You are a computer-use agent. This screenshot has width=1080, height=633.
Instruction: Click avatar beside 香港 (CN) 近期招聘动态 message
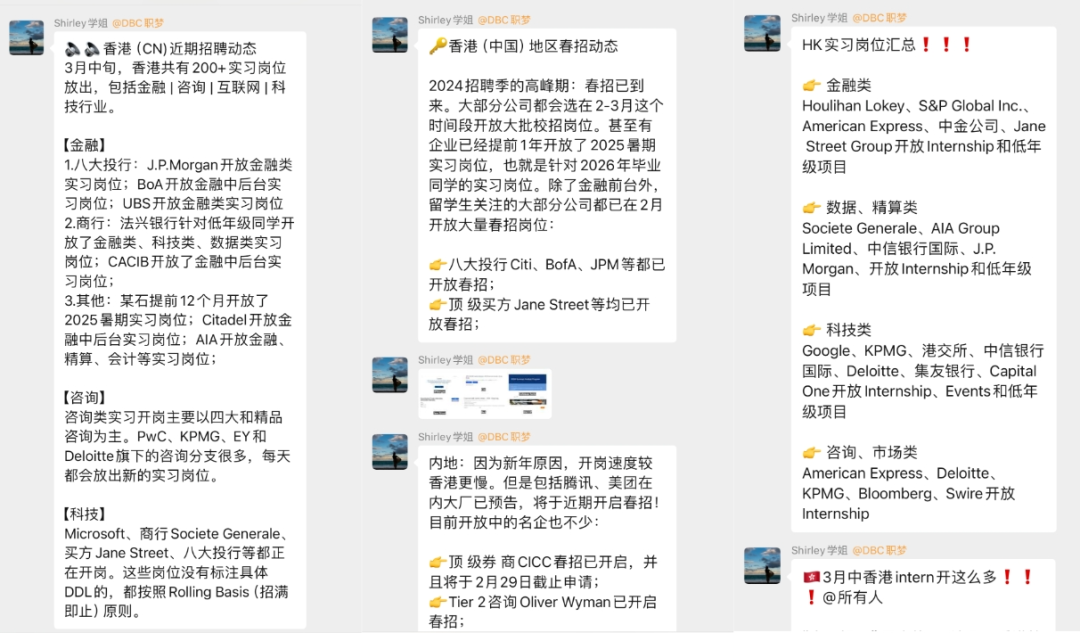[x=26, y=38]
